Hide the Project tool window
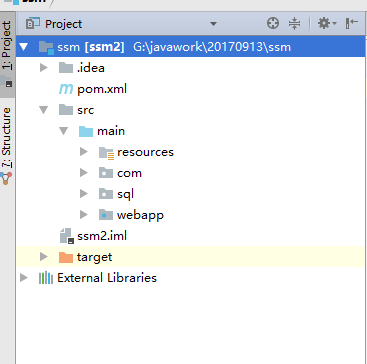 352,23
